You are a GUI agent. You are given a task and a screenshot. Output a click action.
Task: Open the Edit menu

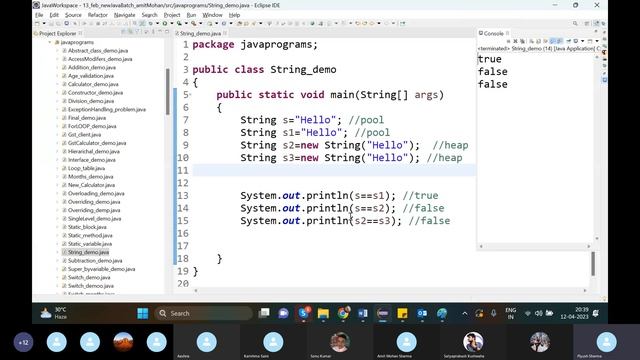tap(54, 15)
